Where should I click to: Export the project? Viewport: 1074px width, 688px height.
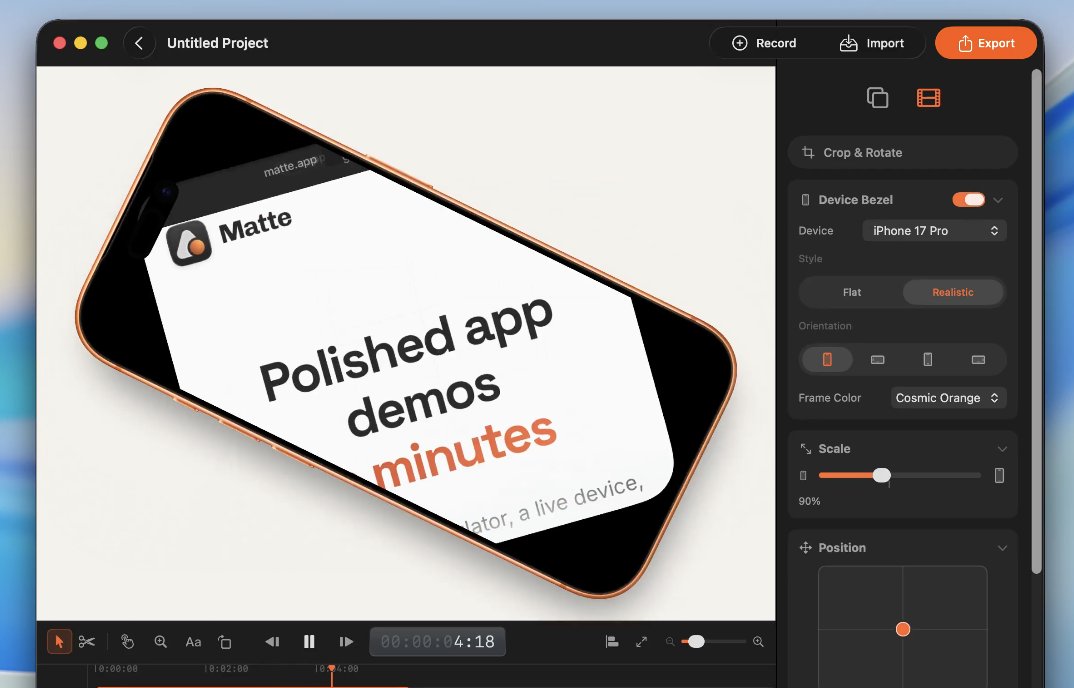point(986,43)
